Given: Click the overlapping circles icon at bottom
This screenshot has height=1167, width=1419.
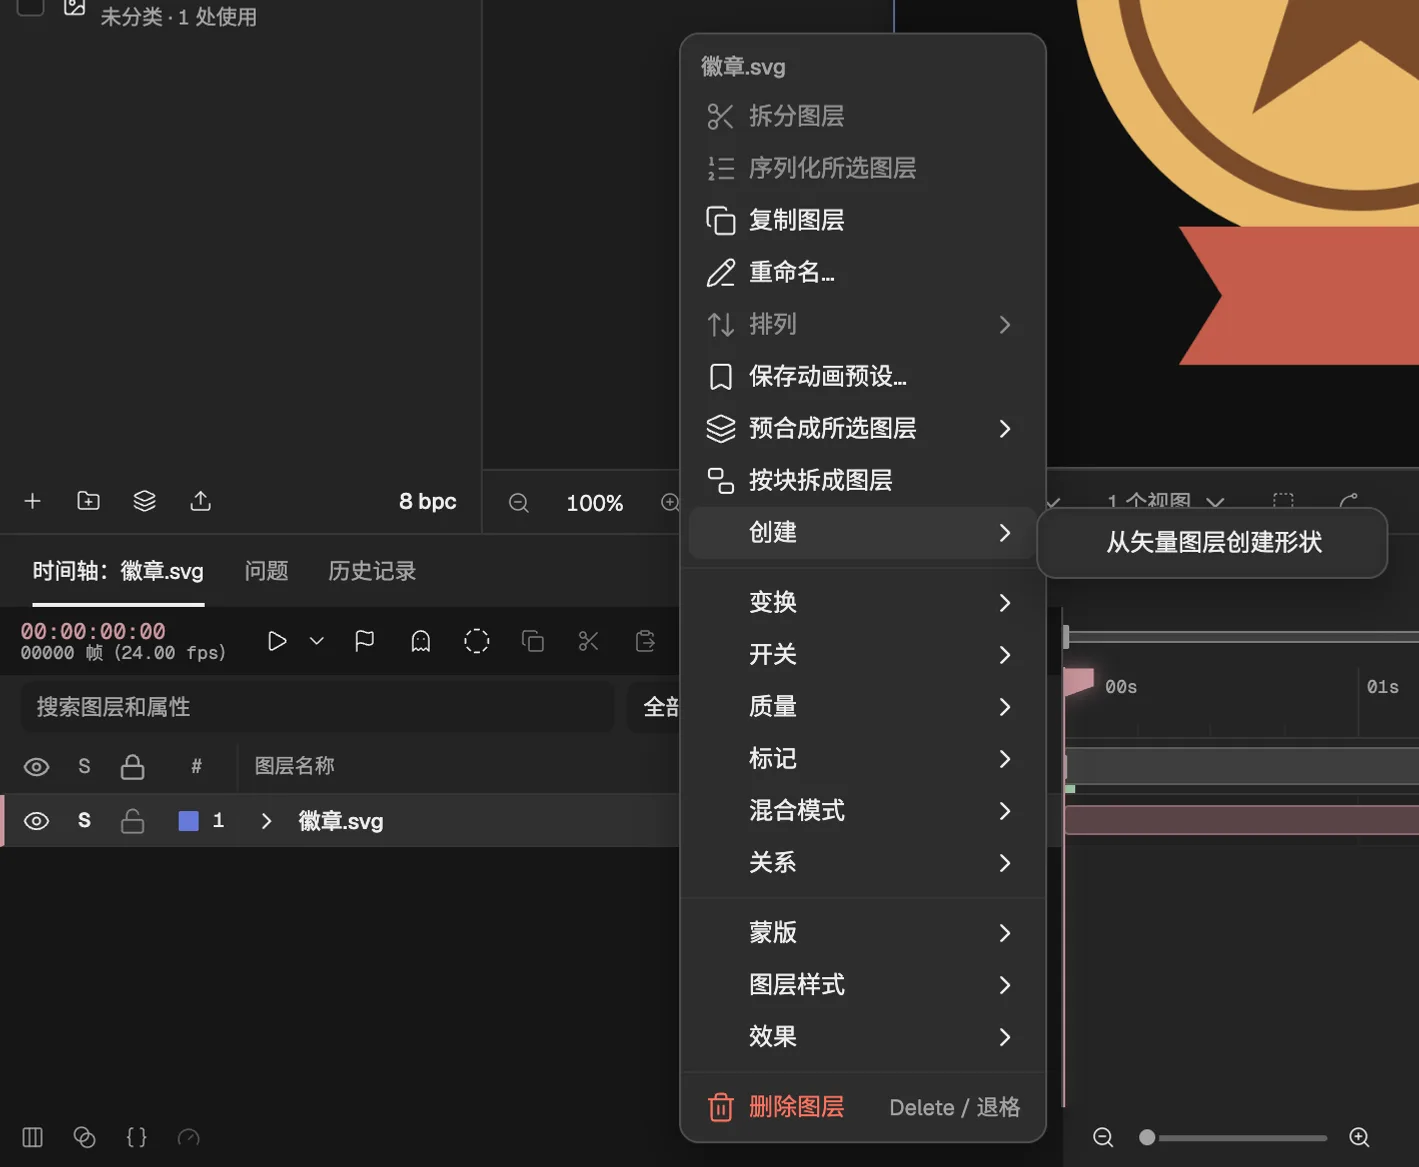Looking at the screenshot, I should tap(84, 1137).
